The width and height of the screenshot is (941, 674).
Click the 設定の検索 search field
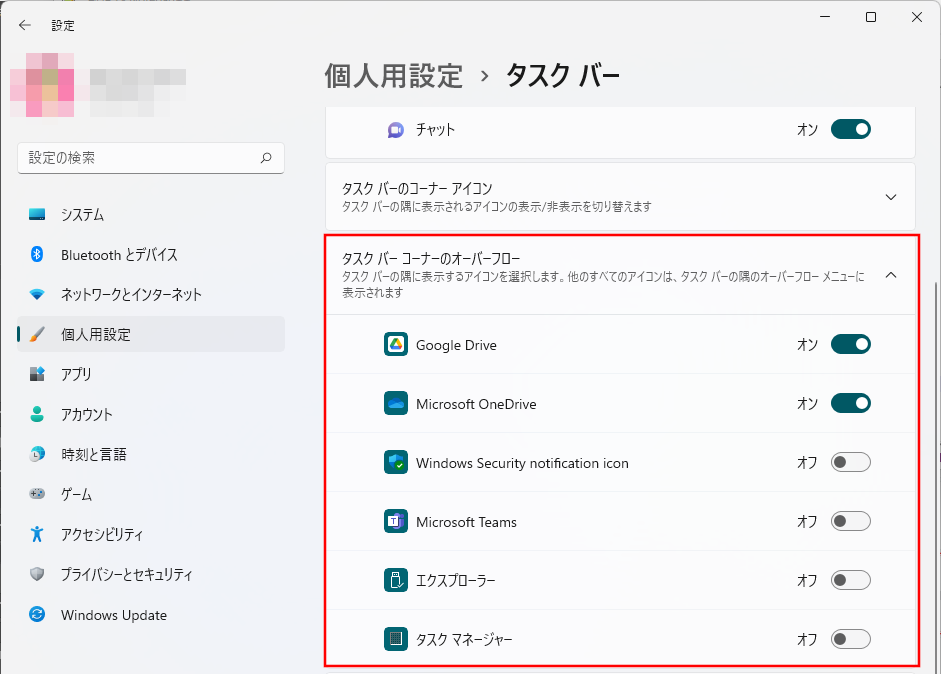click(140, 158)
